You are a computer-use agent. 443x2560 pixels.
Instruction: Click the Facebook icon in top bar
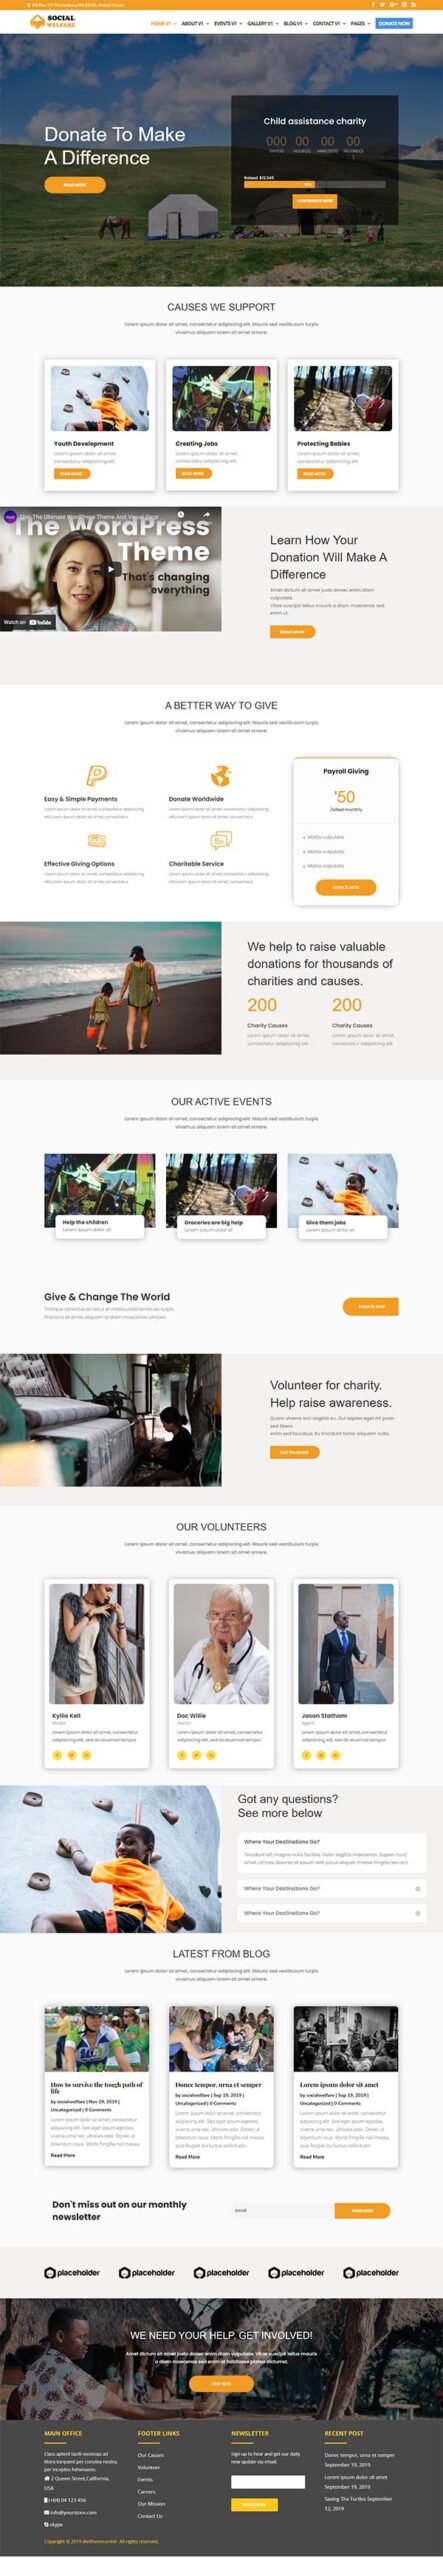[374, 4]
